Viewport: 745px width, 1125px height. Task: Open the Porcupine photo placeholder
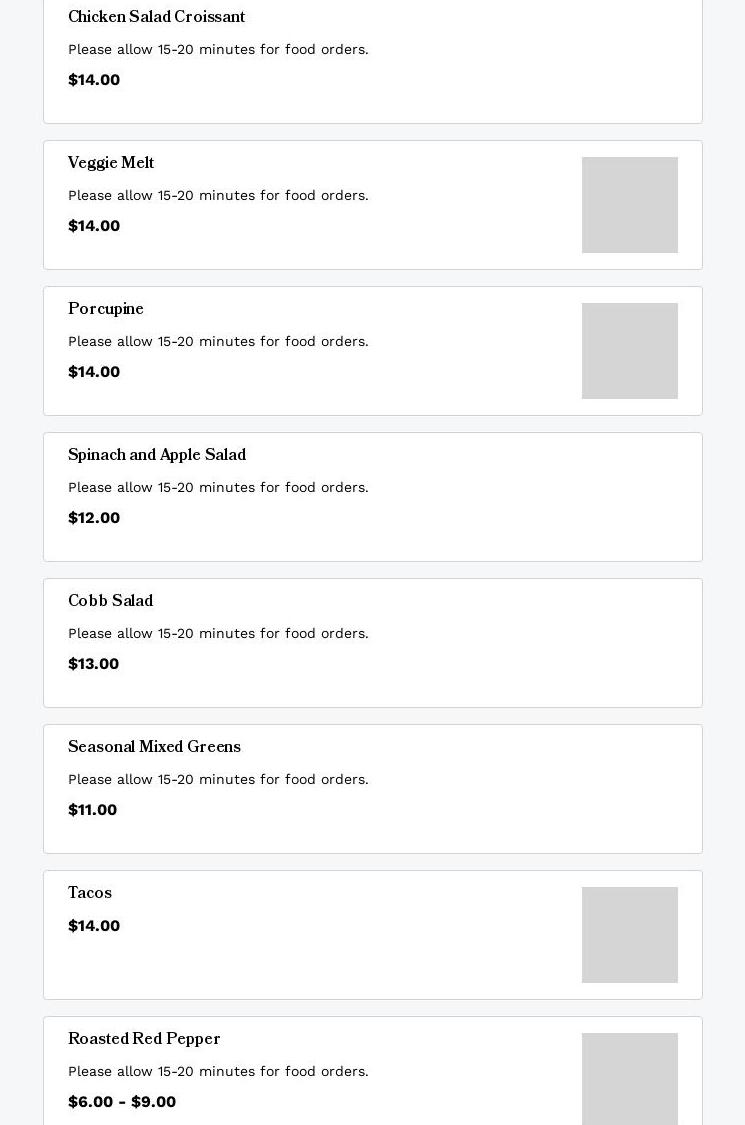pos(630,351)
